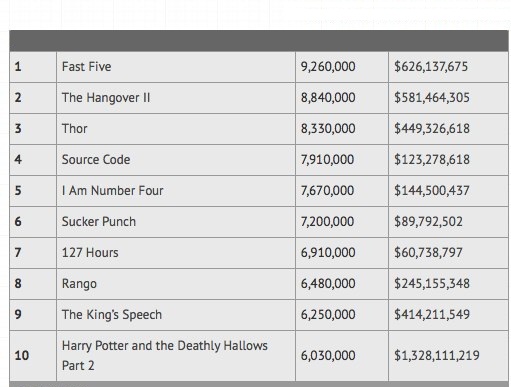Select the $626,137,675 gross value
This screenshot has width=511, height=387.
[x=431, y=67]
